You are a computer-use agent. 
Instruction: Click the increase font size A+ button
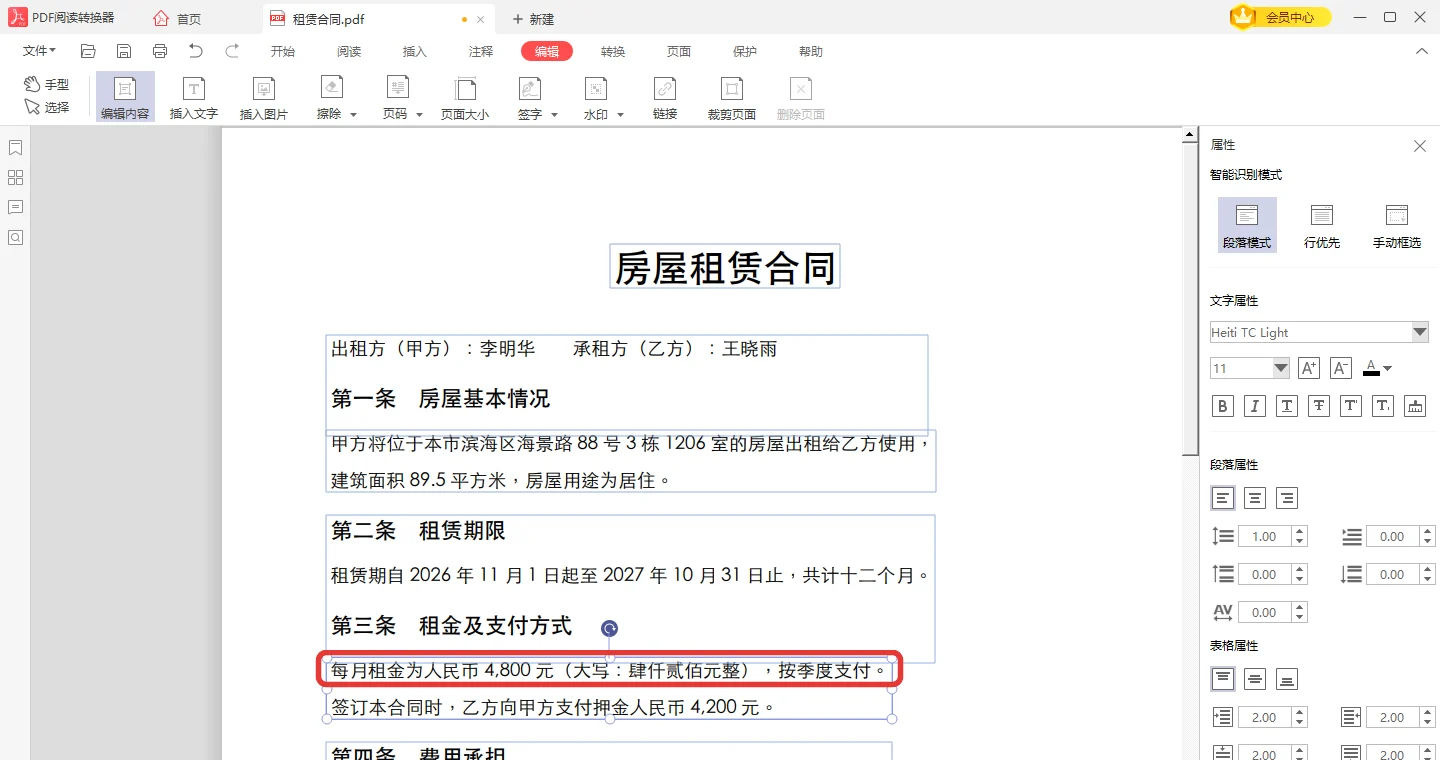point(1309,368)
